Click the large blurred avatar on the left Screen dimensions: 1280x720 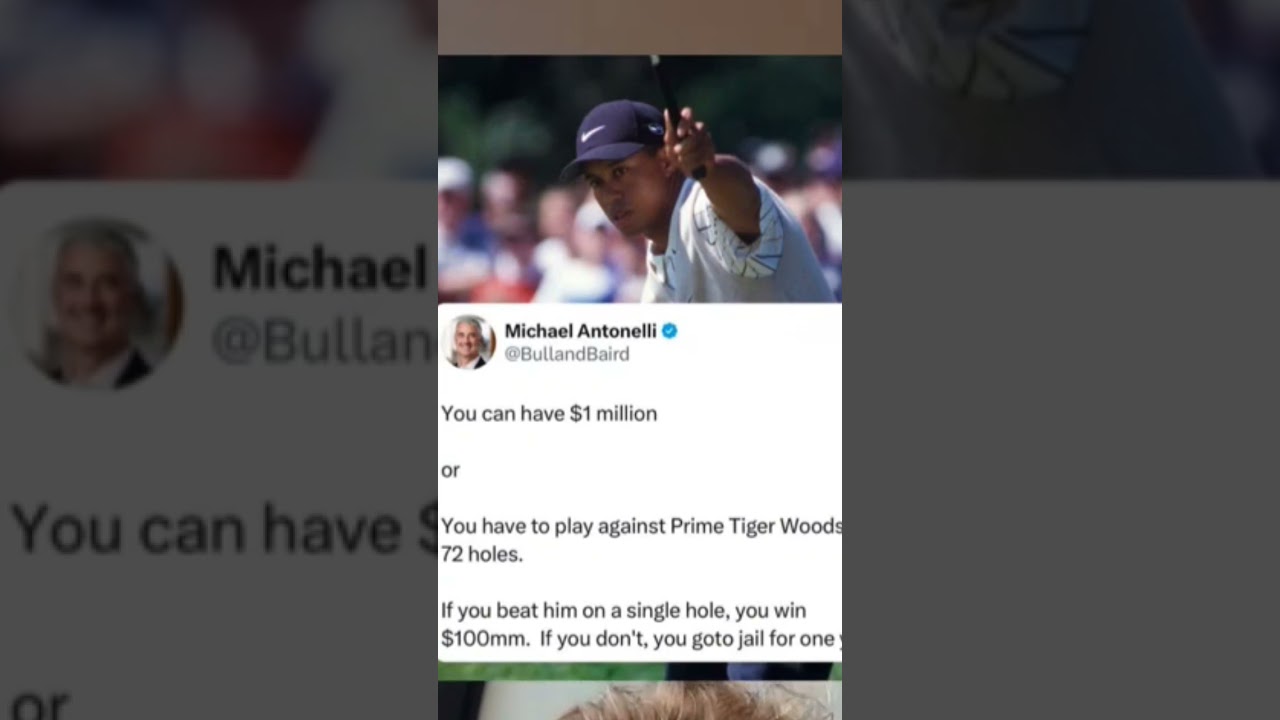[x=98, y=302]
